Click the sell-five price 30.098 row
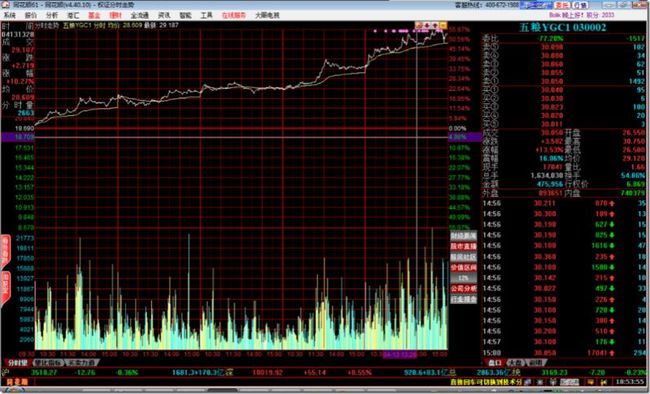Viewport: 650px width, 394px height. (564, 47)
